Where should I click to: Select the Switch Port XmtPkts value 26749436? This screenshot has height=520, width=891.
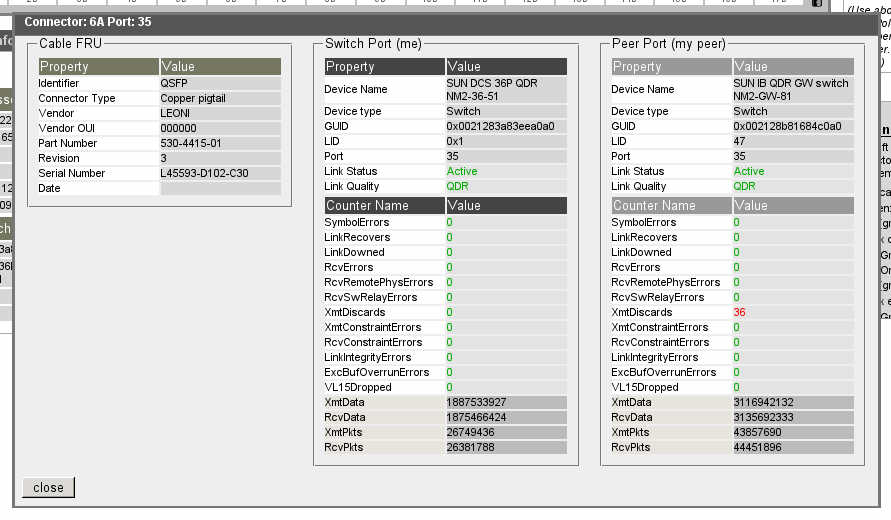tap(470, 432)
